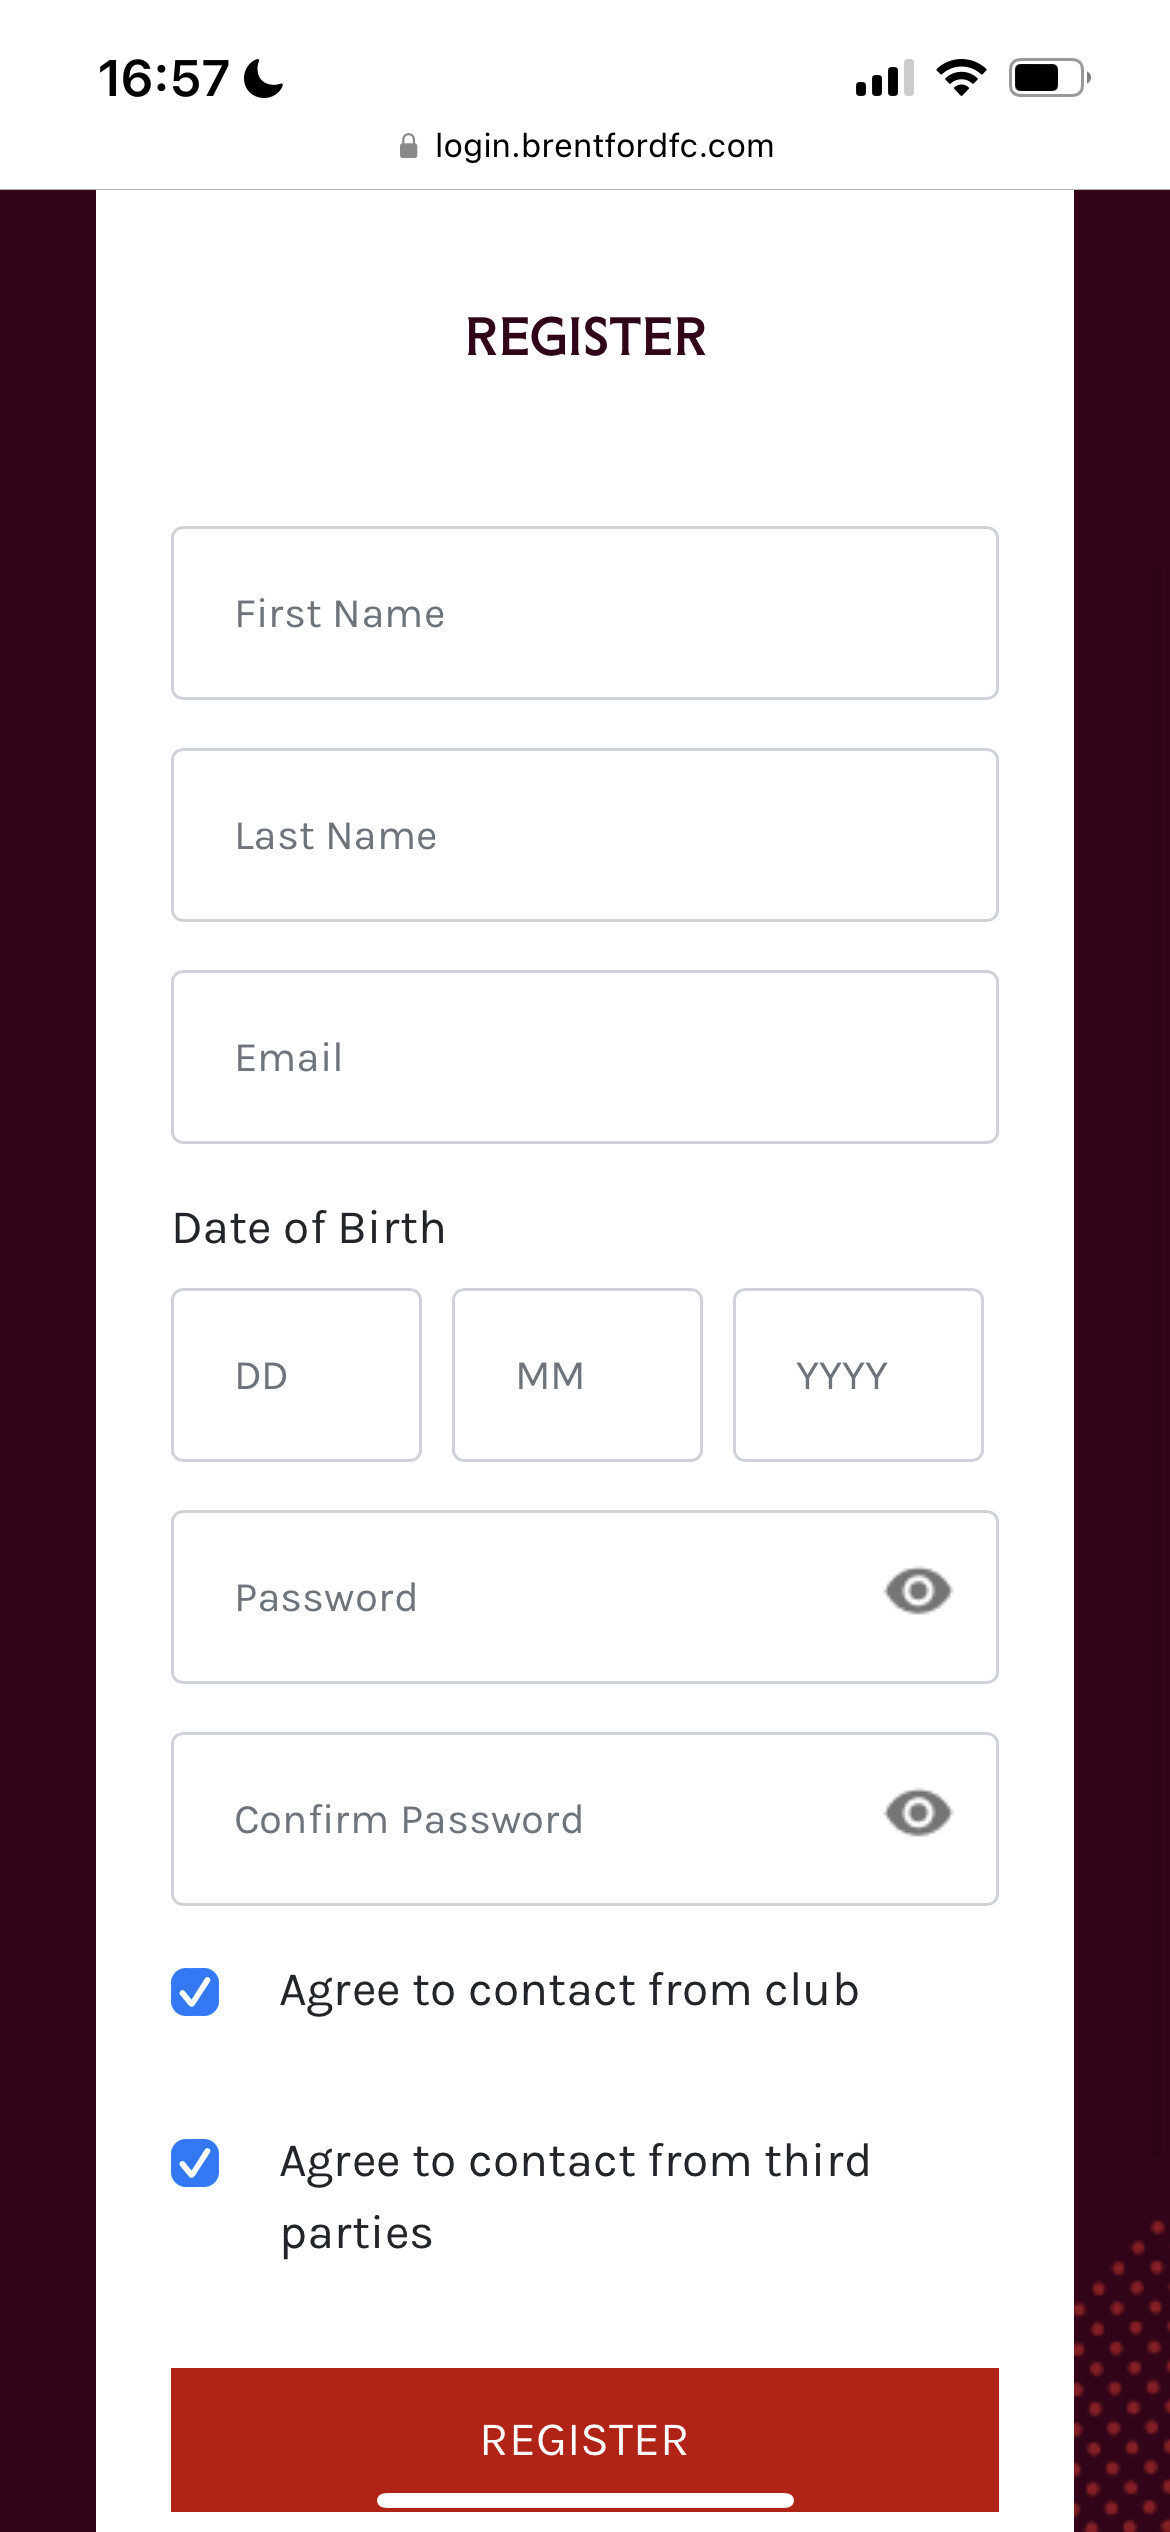Focus the First Name field
Viewport: 1170px width, 2532px height.
pos(585,613)
